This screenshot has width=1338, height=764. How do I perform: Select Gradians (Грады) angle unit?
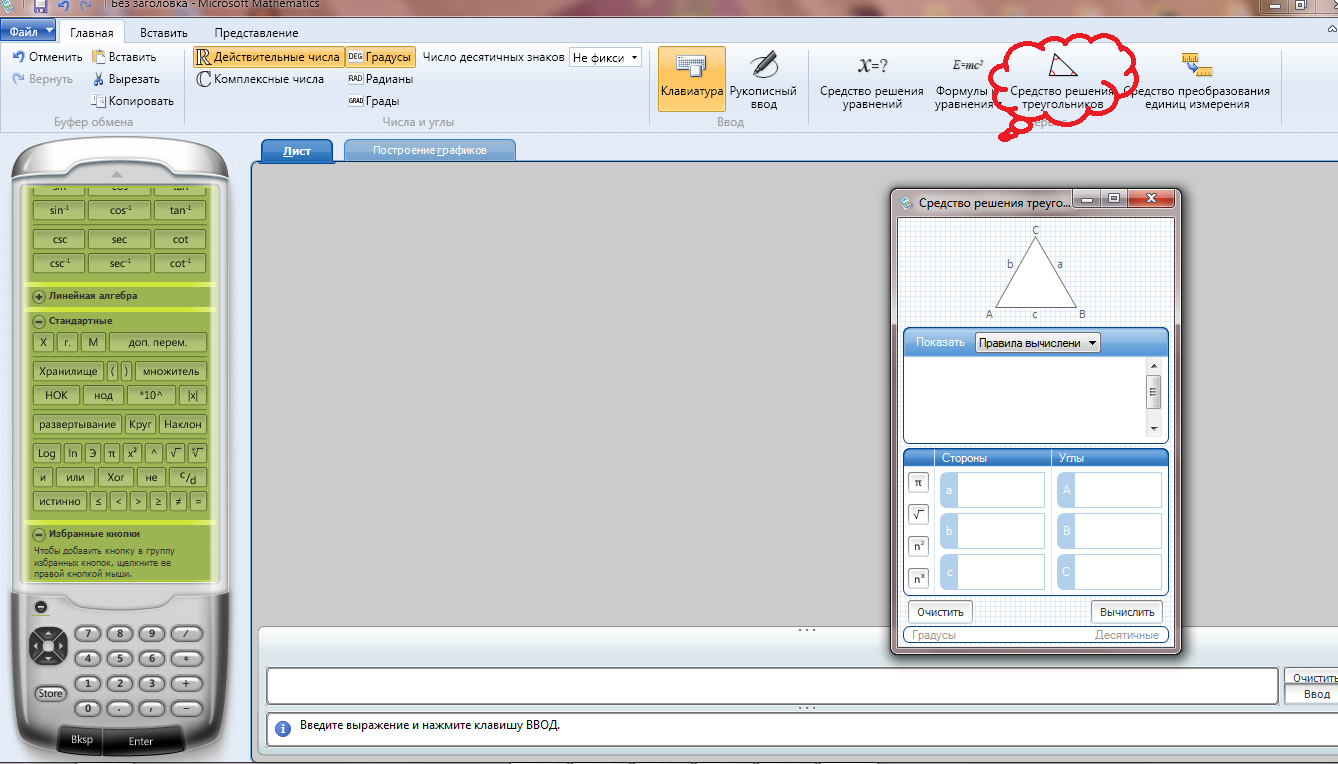374,101
